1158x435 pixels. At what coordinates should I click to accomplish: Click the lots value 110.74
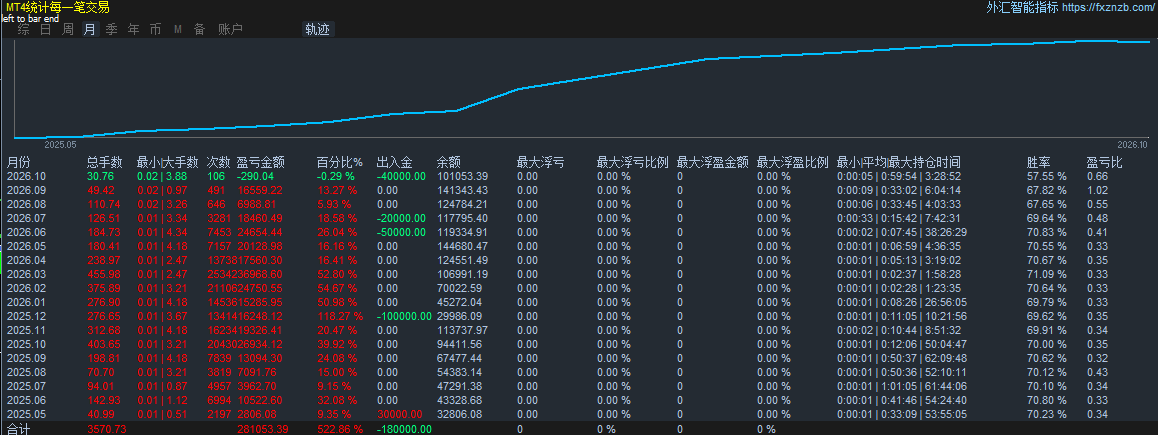(x=104, y=204)
